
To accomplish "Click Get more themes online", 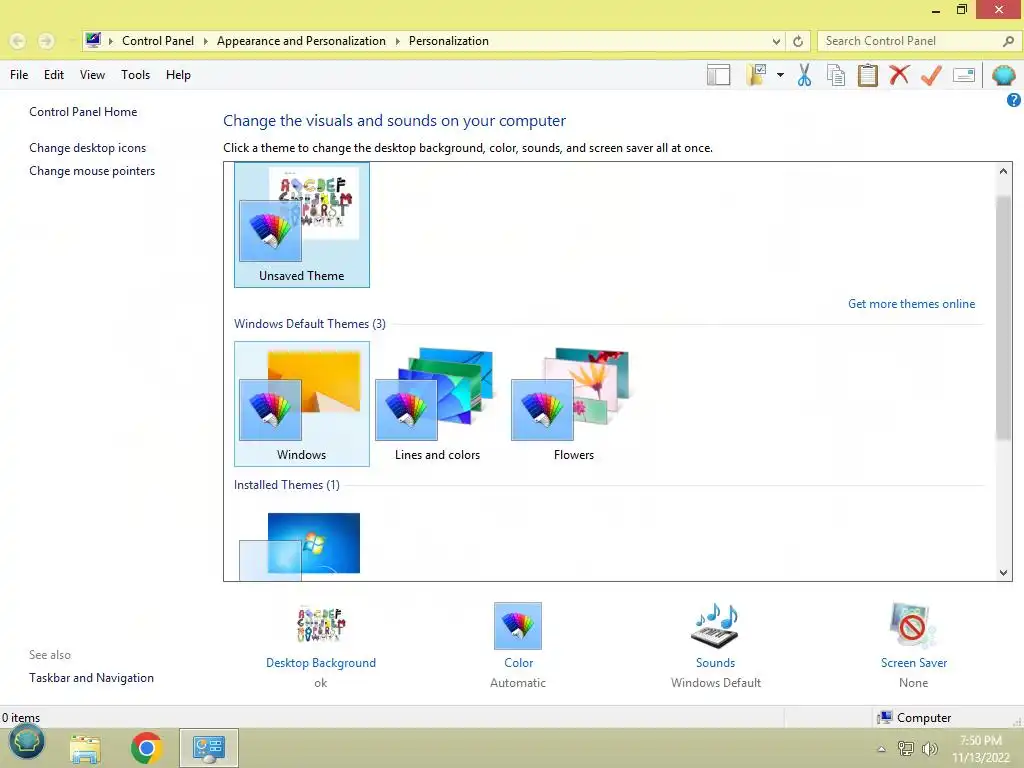I will pyautogui.click(x=911, y=304).
